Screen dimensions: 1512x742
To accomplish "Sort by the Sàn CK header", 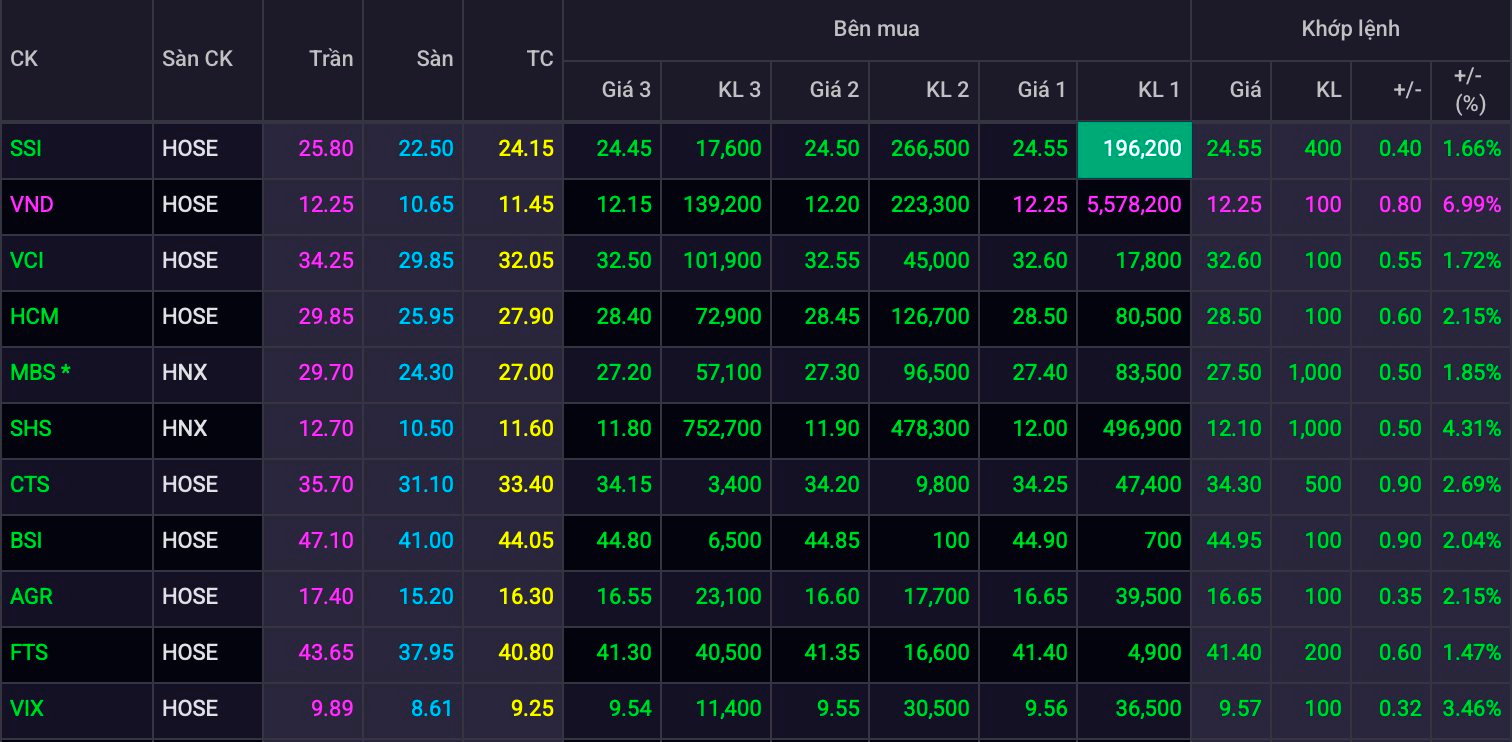I will pos(197,59).
